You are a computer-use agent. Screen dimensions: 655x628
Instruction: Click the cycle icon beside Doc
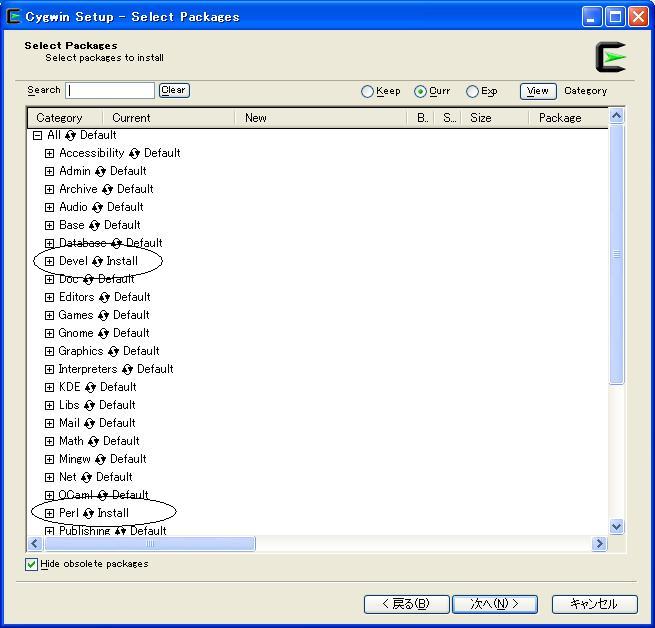pyautogui.click(x=88, y=280)
